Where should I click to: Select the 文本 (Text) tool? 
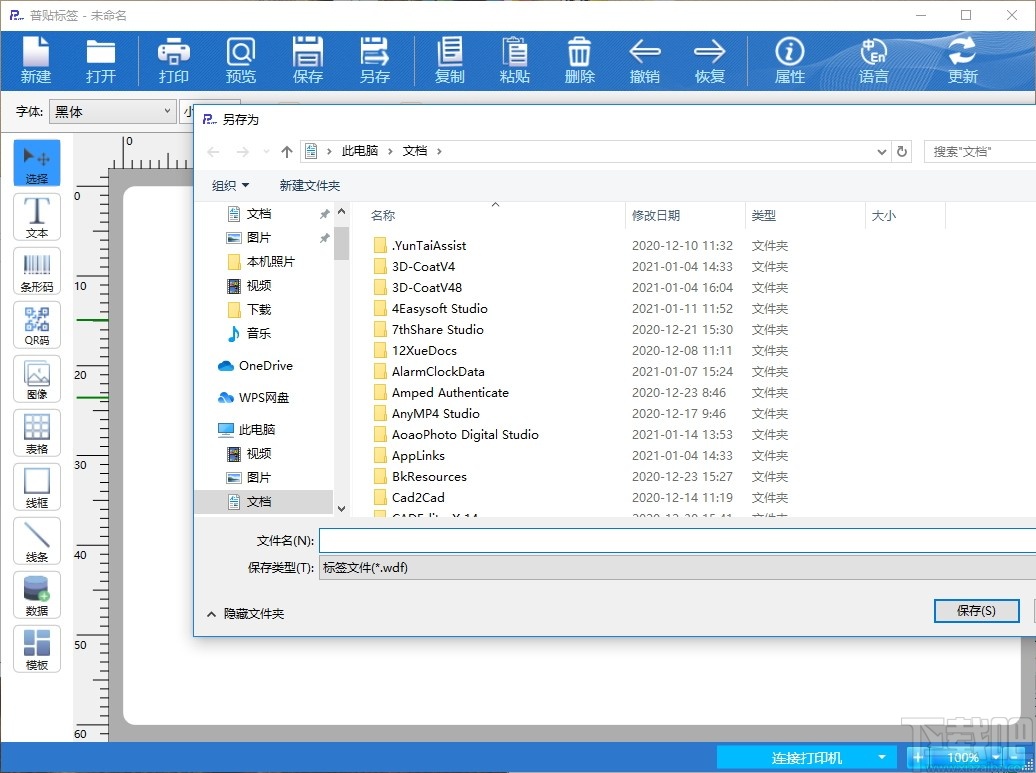37,217
